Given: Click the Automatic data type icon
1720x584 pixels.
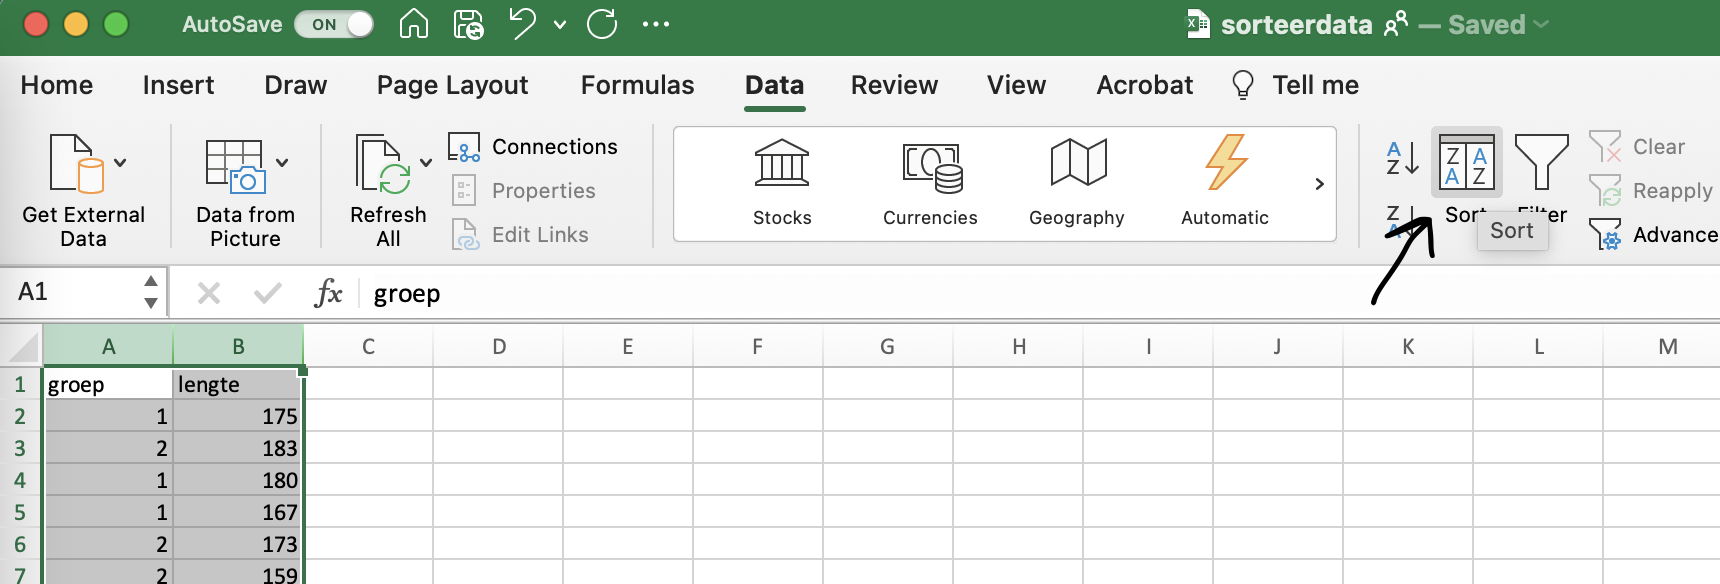Looking at the screenshot, I should (1225, 163).
